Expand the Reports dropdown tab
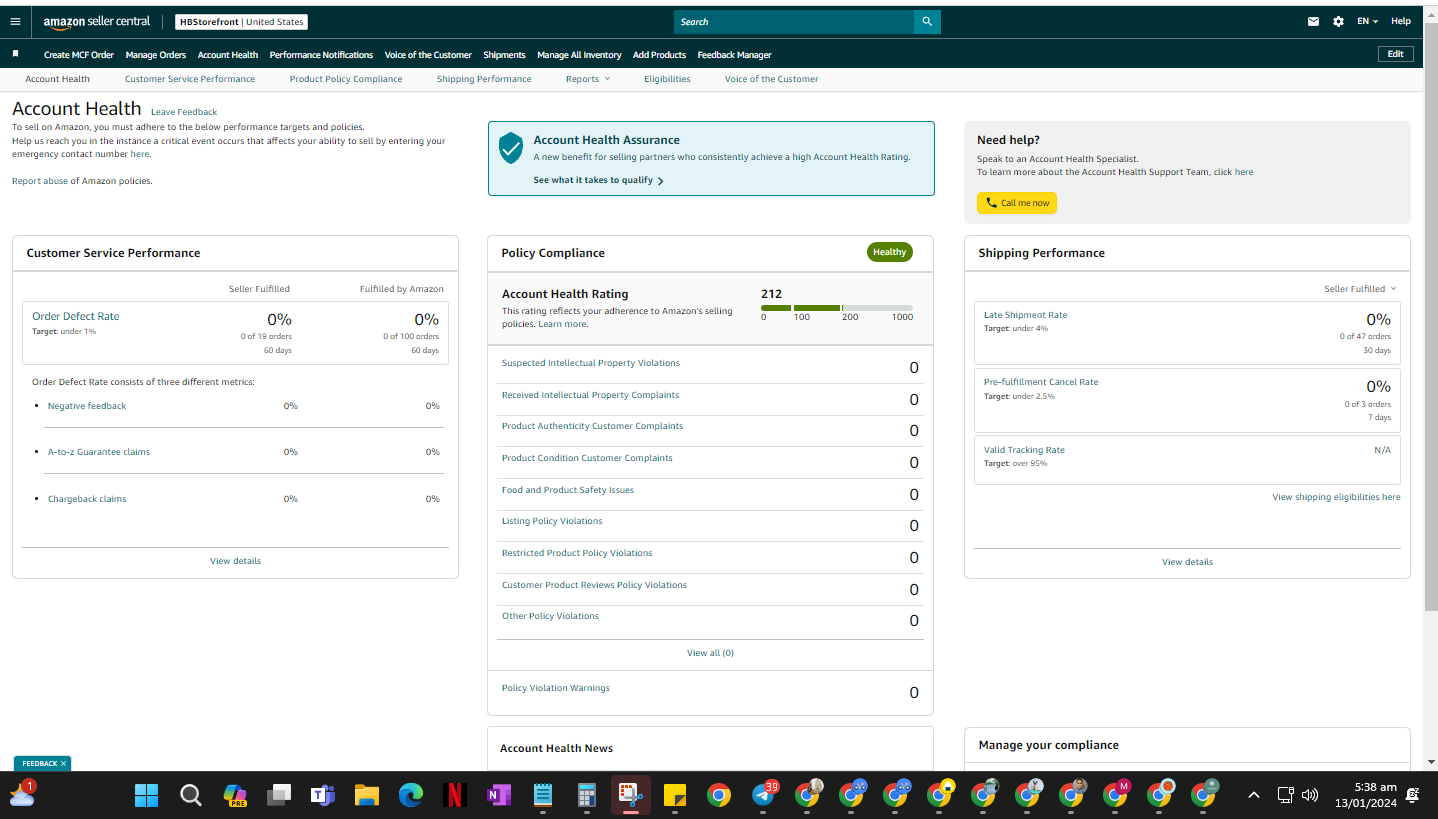The image size is (1438, 819). [588, 79]
